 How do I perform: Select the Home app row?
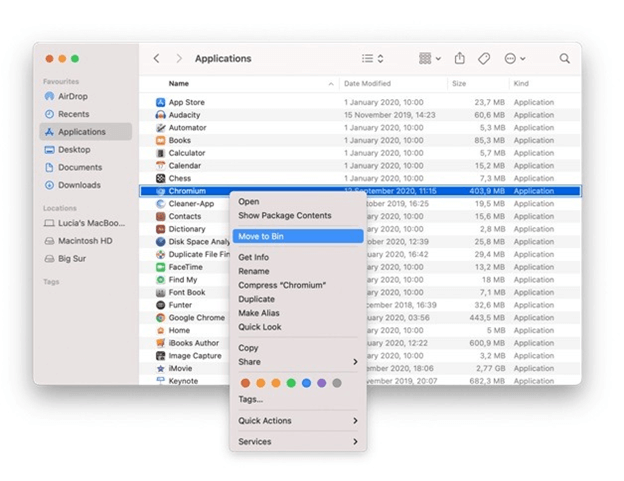pos(360,330)
